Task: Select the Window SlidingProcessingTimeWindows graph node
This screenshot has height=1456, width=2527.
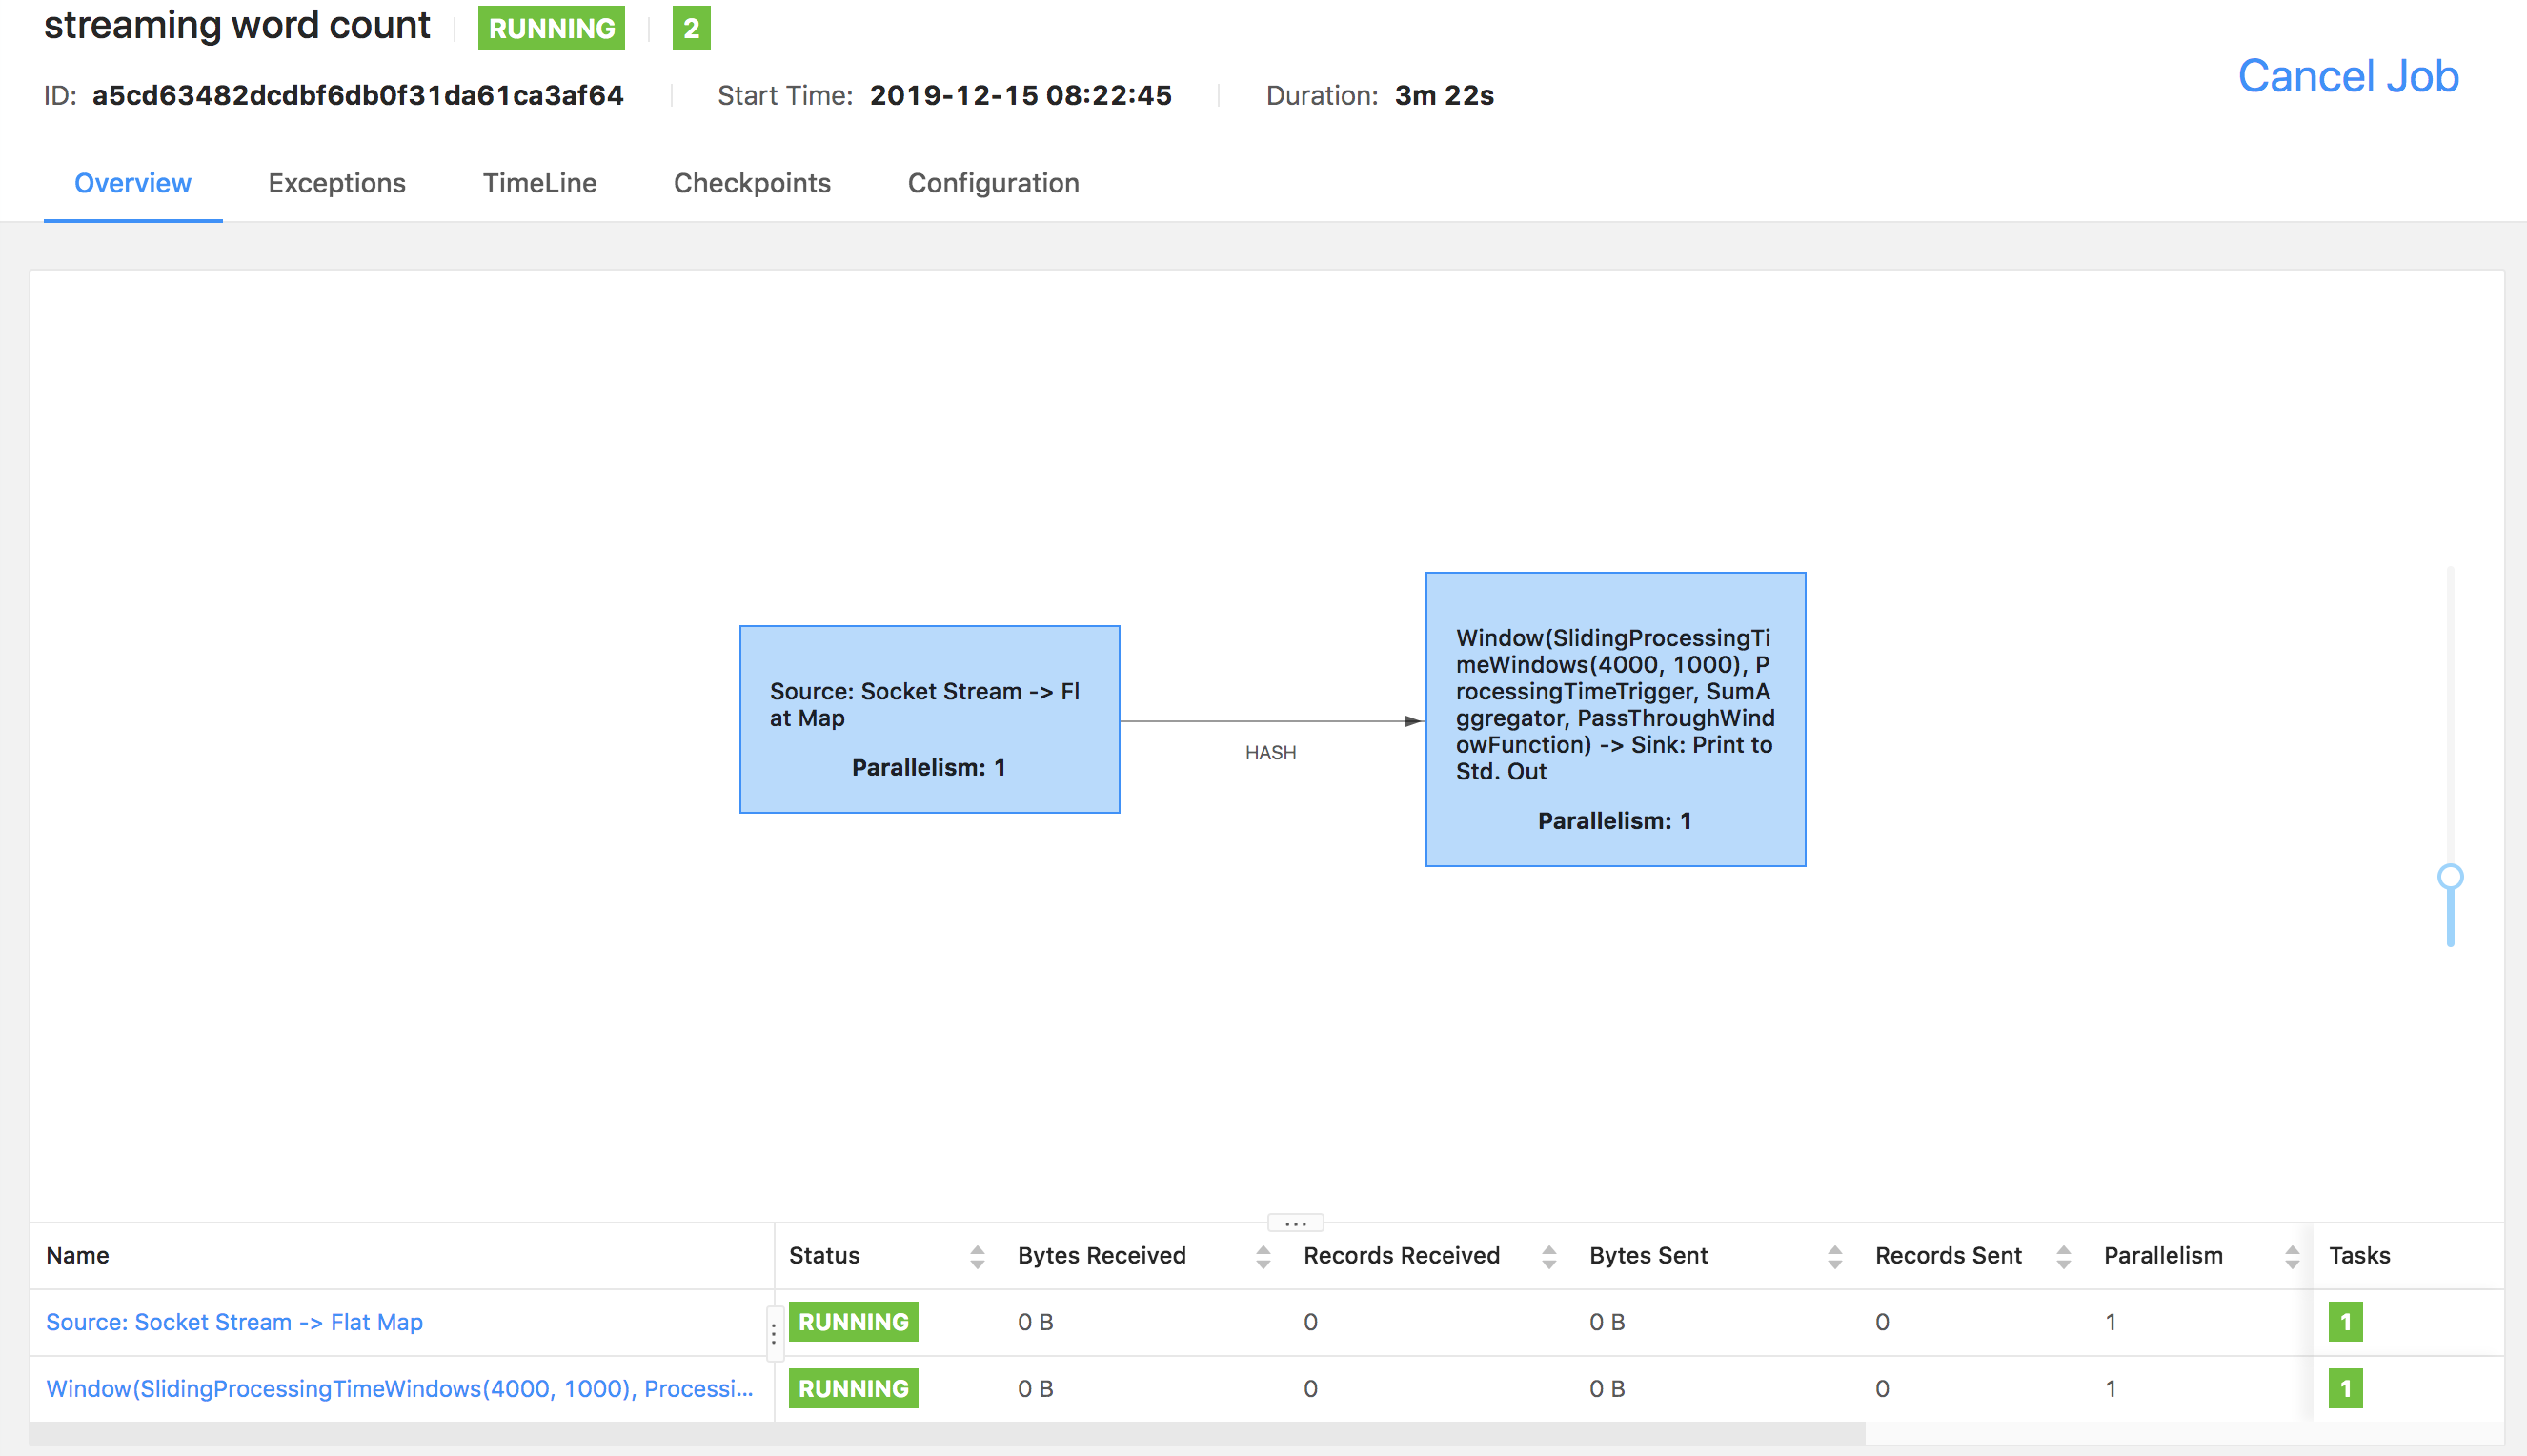Action: point(1615,719)
